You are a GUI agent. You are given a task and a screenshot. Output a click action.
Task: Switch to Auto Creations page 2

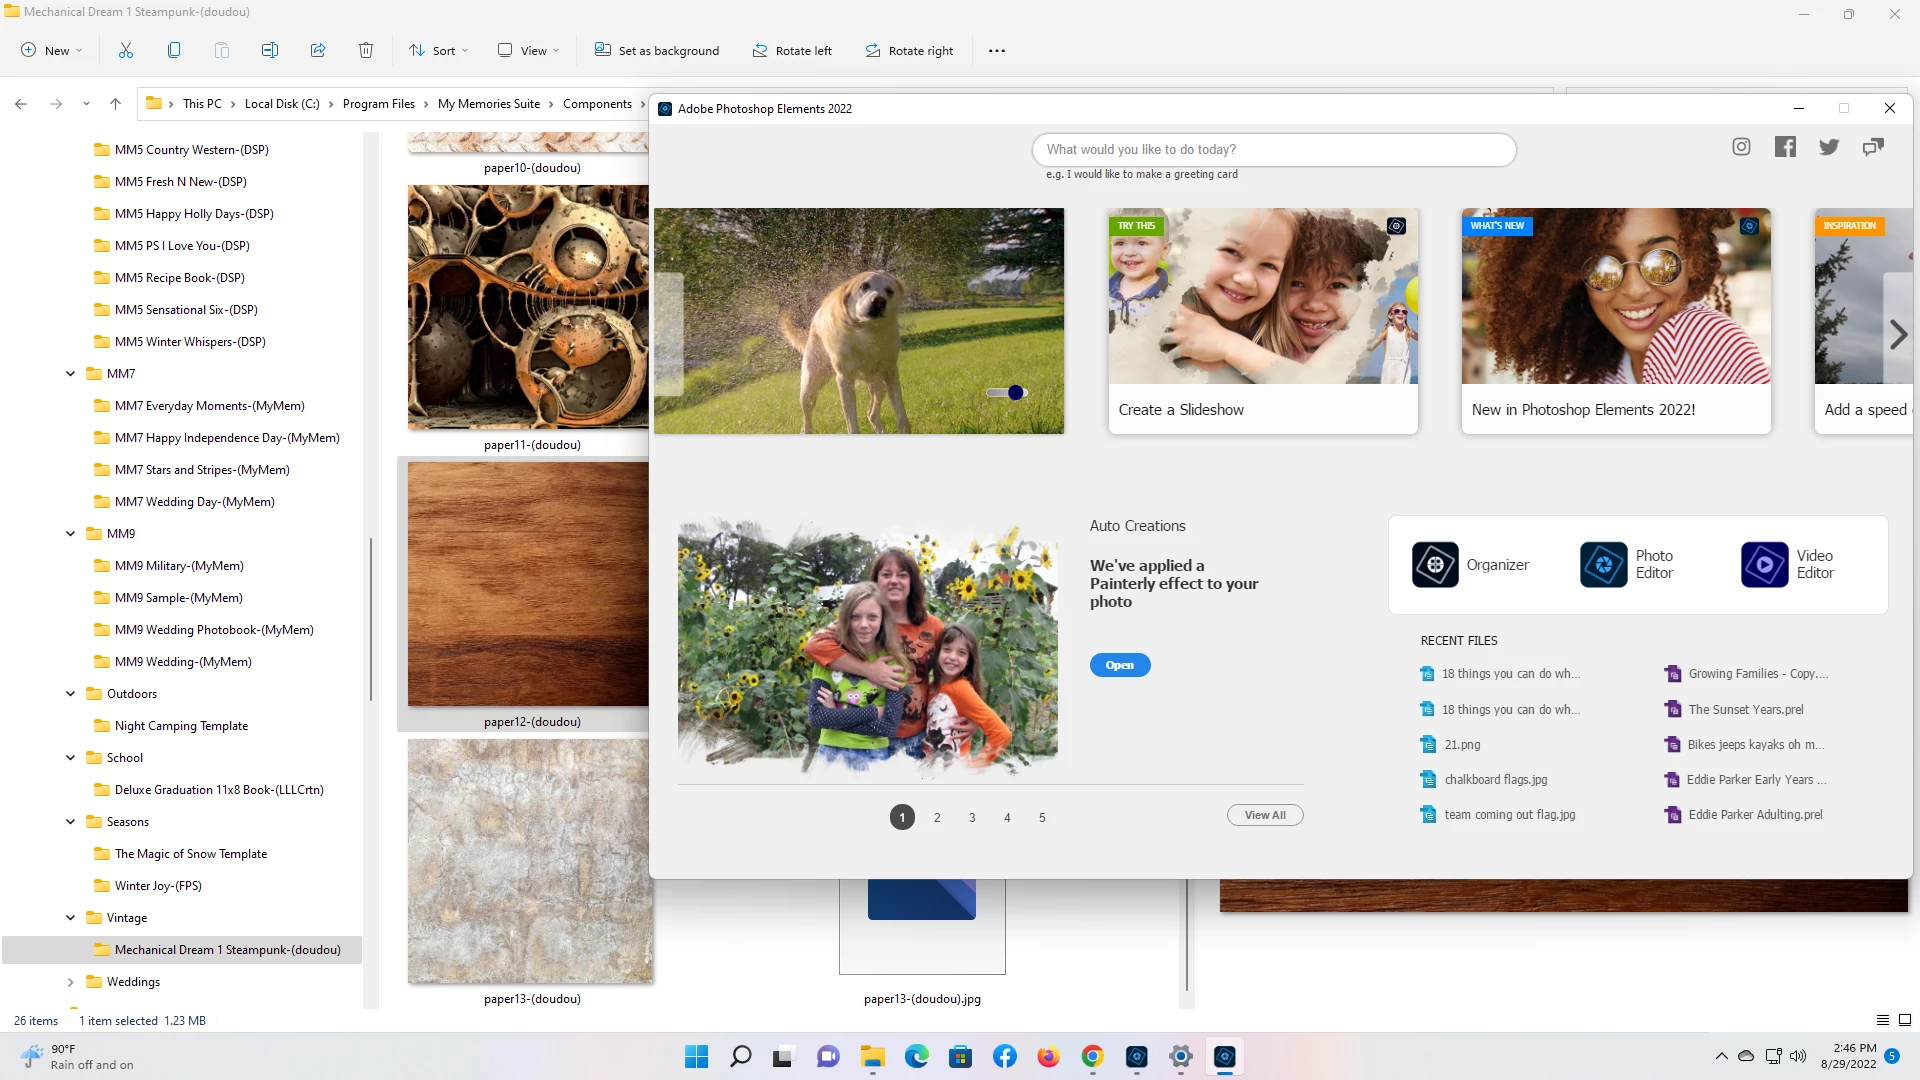click(937, 818)
